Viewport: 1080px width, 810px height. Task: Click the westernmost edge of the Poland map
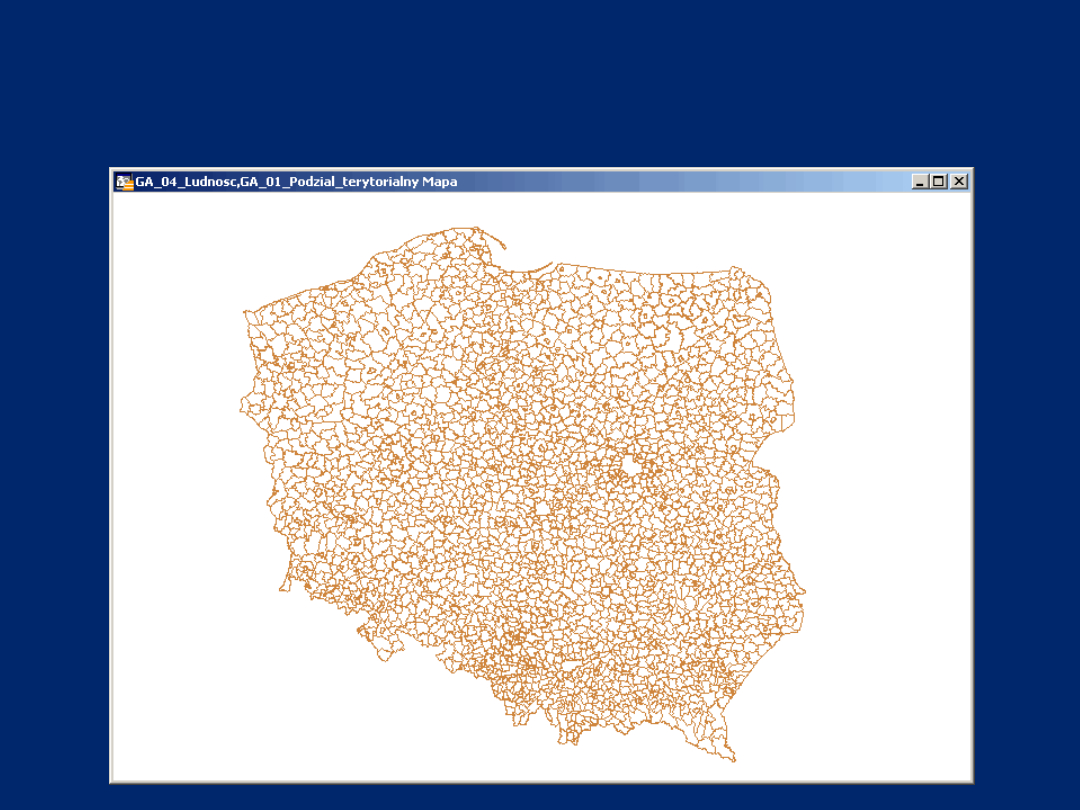point(242,407)
